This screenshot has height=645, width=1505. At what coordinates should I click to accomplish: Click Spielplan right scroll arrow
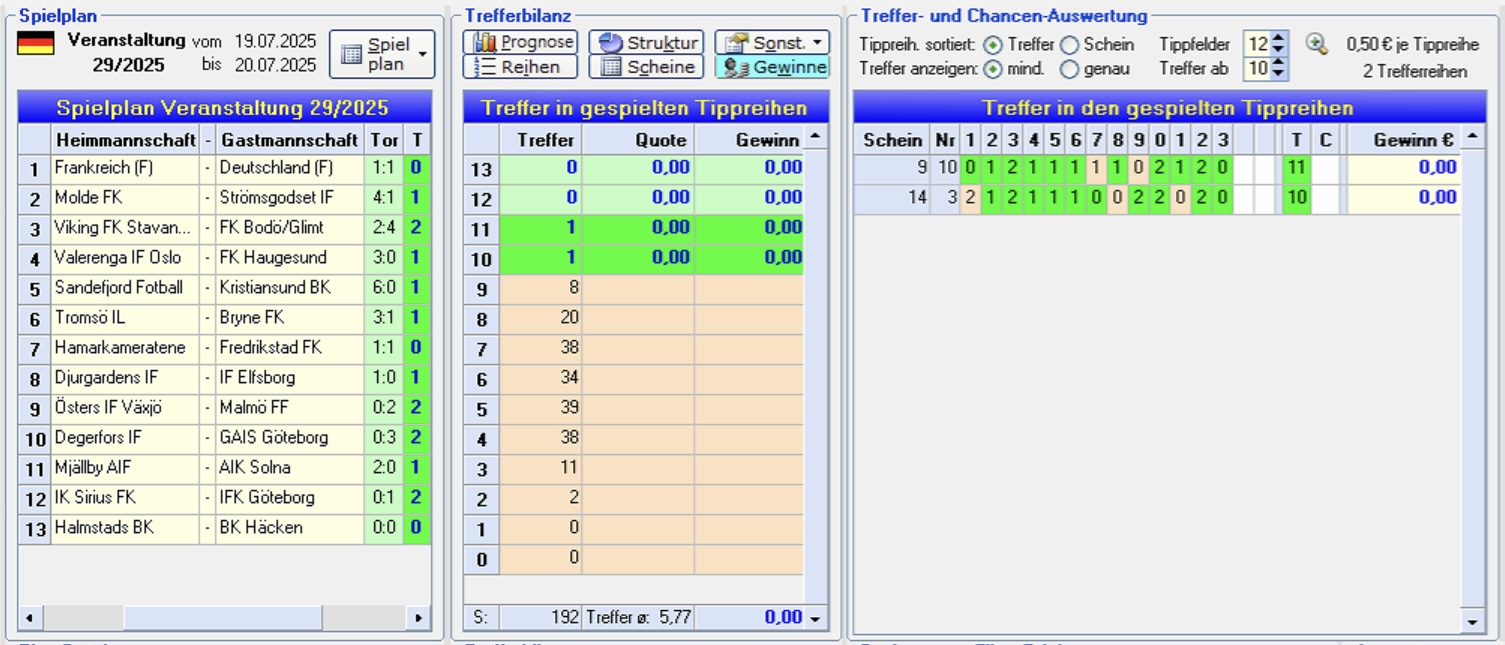(x=420, y=618)
